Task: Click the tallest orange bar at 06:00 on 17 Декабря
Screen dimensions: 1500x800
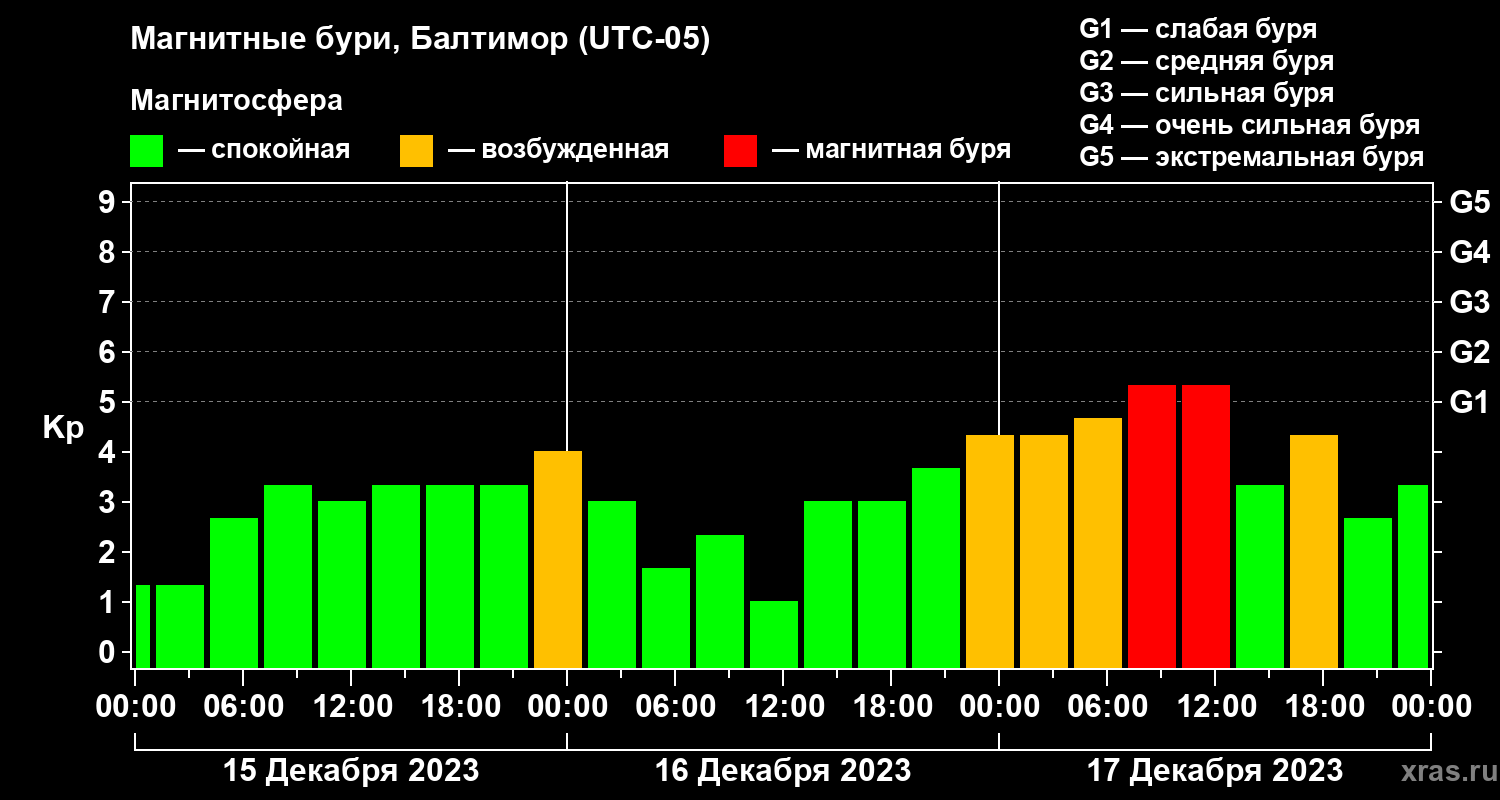Action: tap(1098, 543)
